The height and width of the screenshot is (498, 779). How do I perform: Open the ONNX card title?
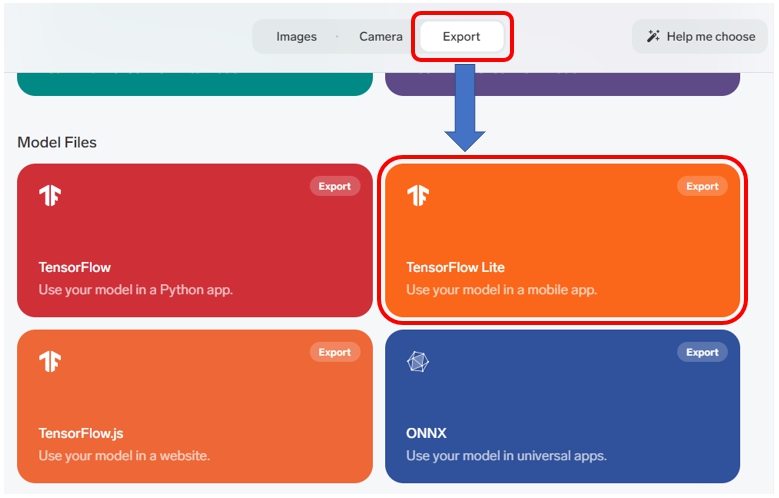(426, 433)
